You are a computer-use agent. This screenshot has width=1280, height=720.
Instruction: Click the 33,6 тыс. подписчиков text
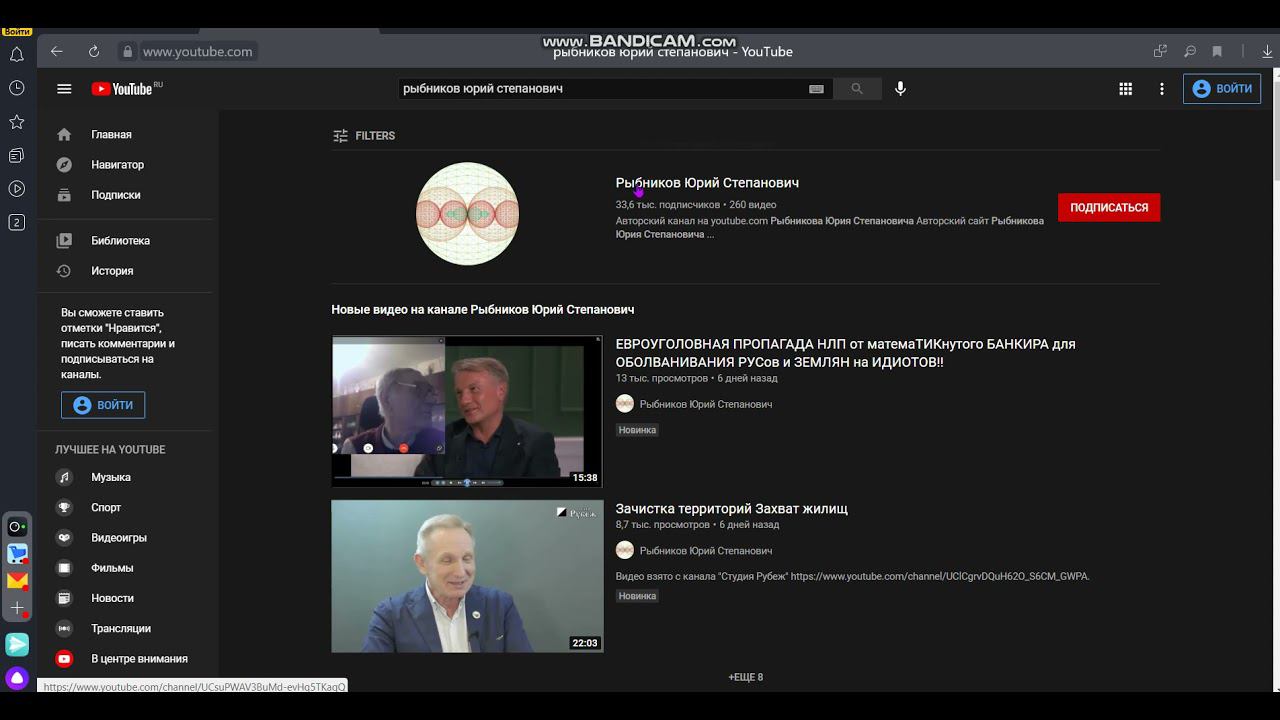pyautogui.click(x=667, y=205)
